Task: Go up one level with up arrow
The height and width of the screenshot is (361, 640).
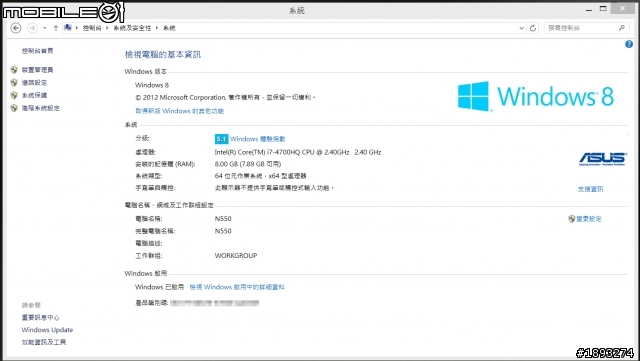Action: click(56, 28)
